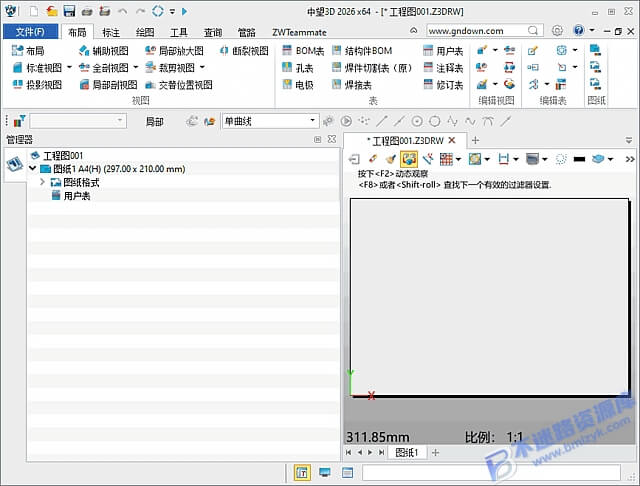640x486 pixels.
Task: Select the 图纸1 sheet tab
Action: tap(407, 453)
